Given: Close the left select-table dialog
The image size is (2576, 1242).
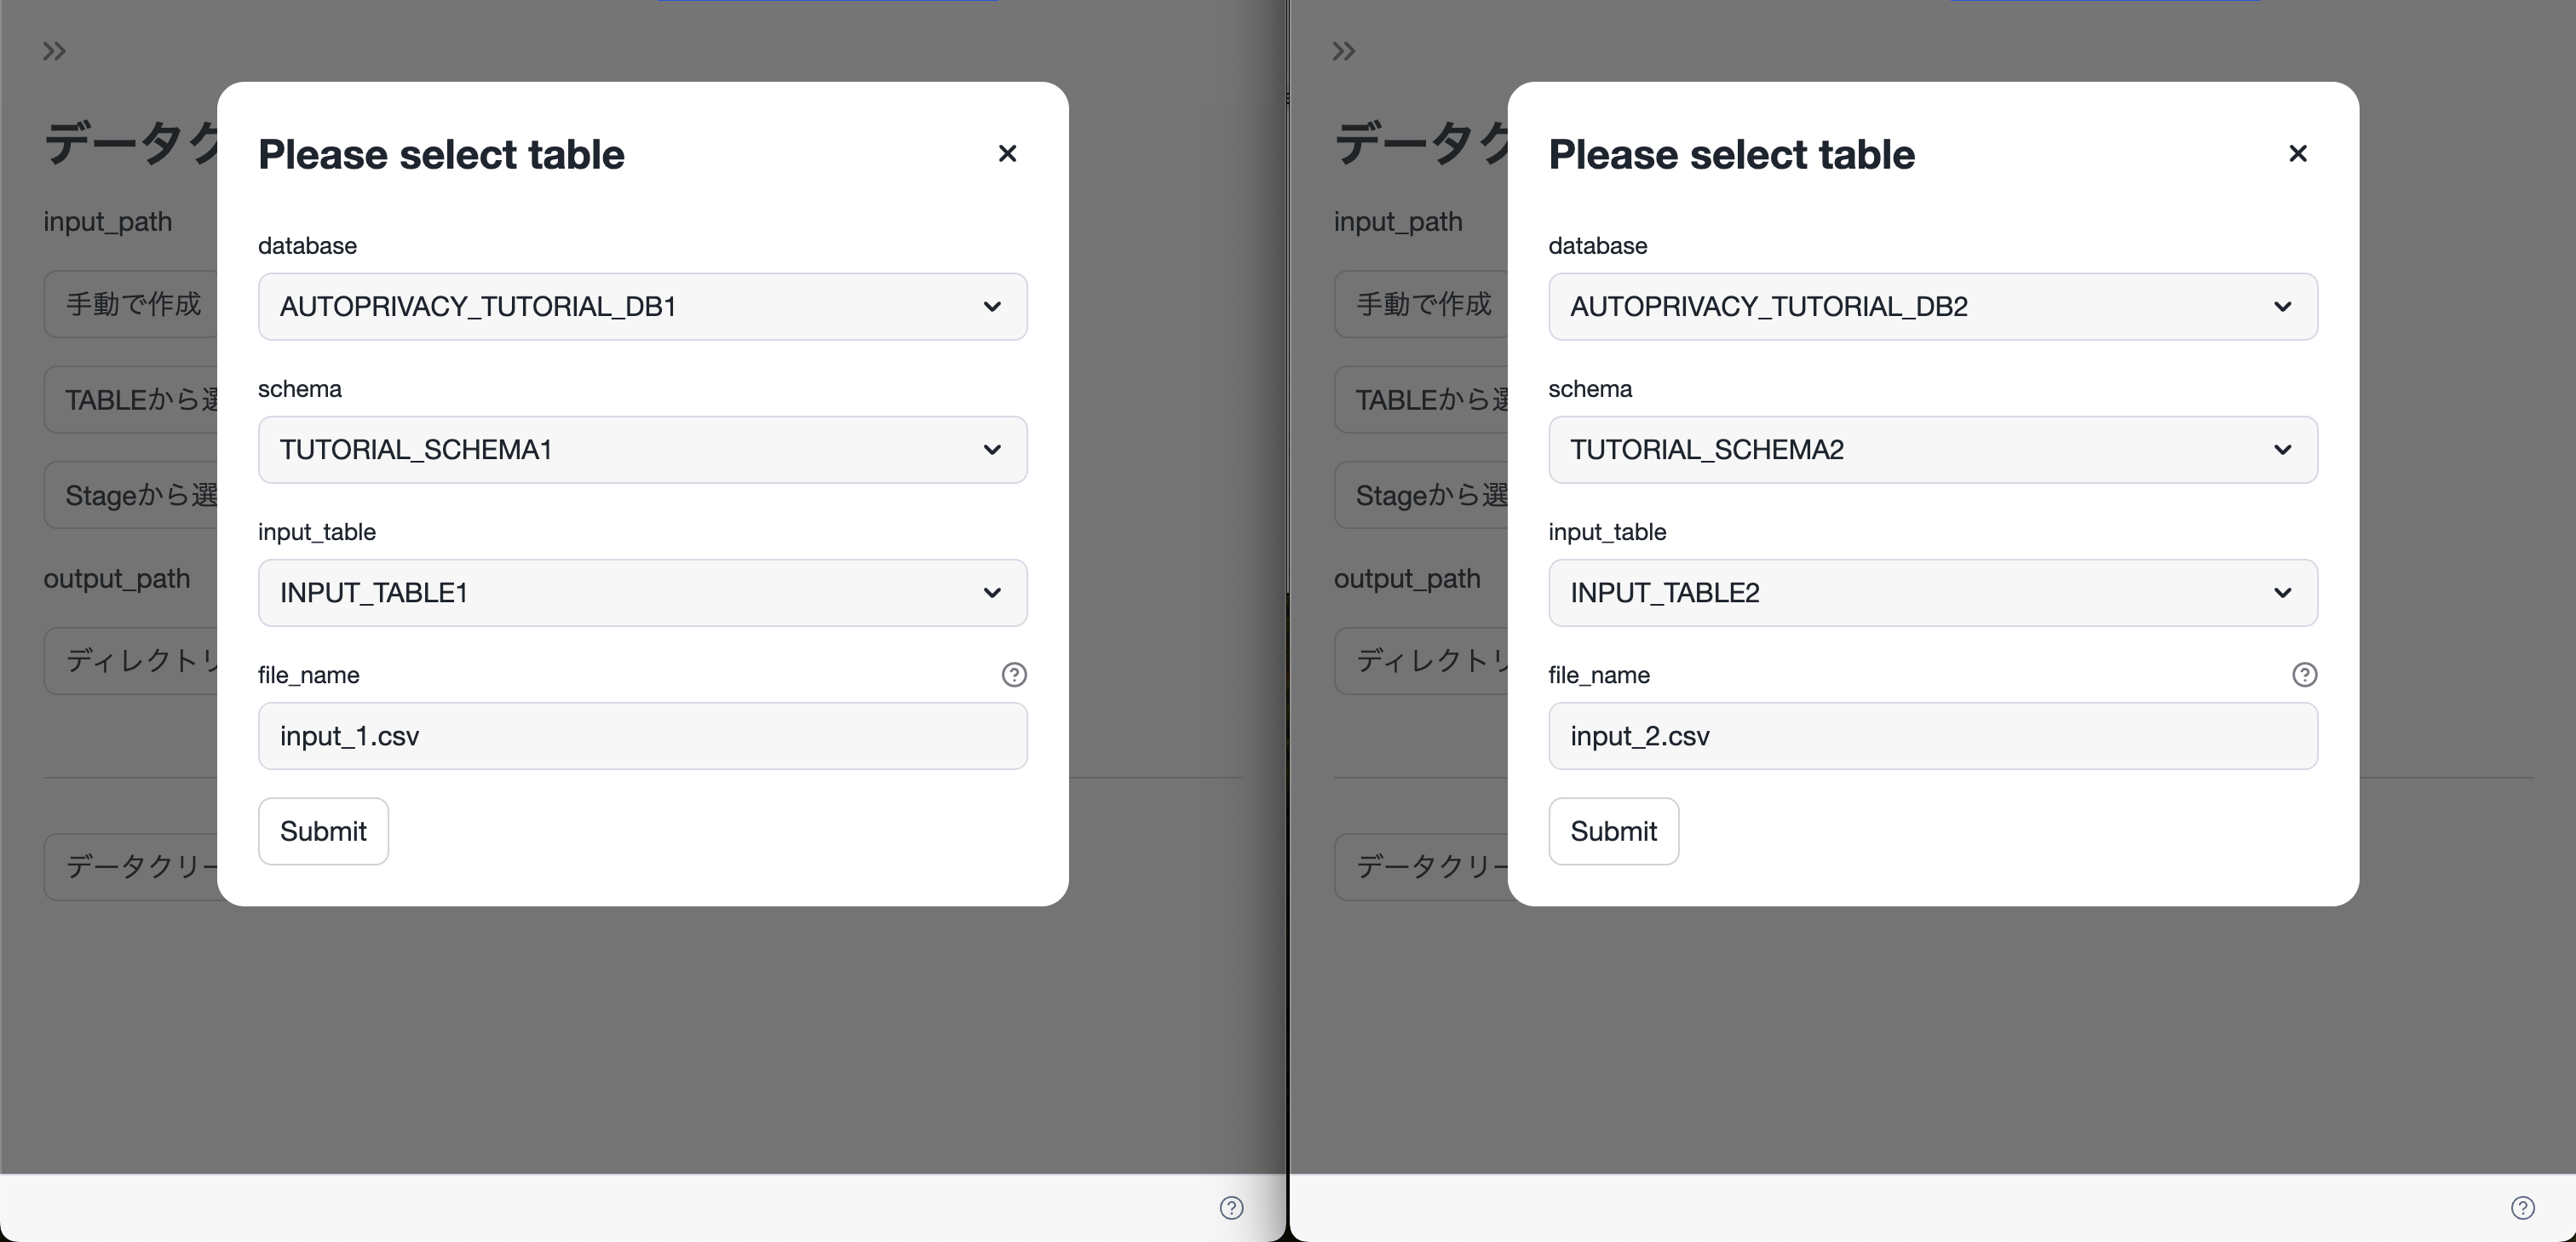Looking at the screenshot, I should coord(1007,153).
